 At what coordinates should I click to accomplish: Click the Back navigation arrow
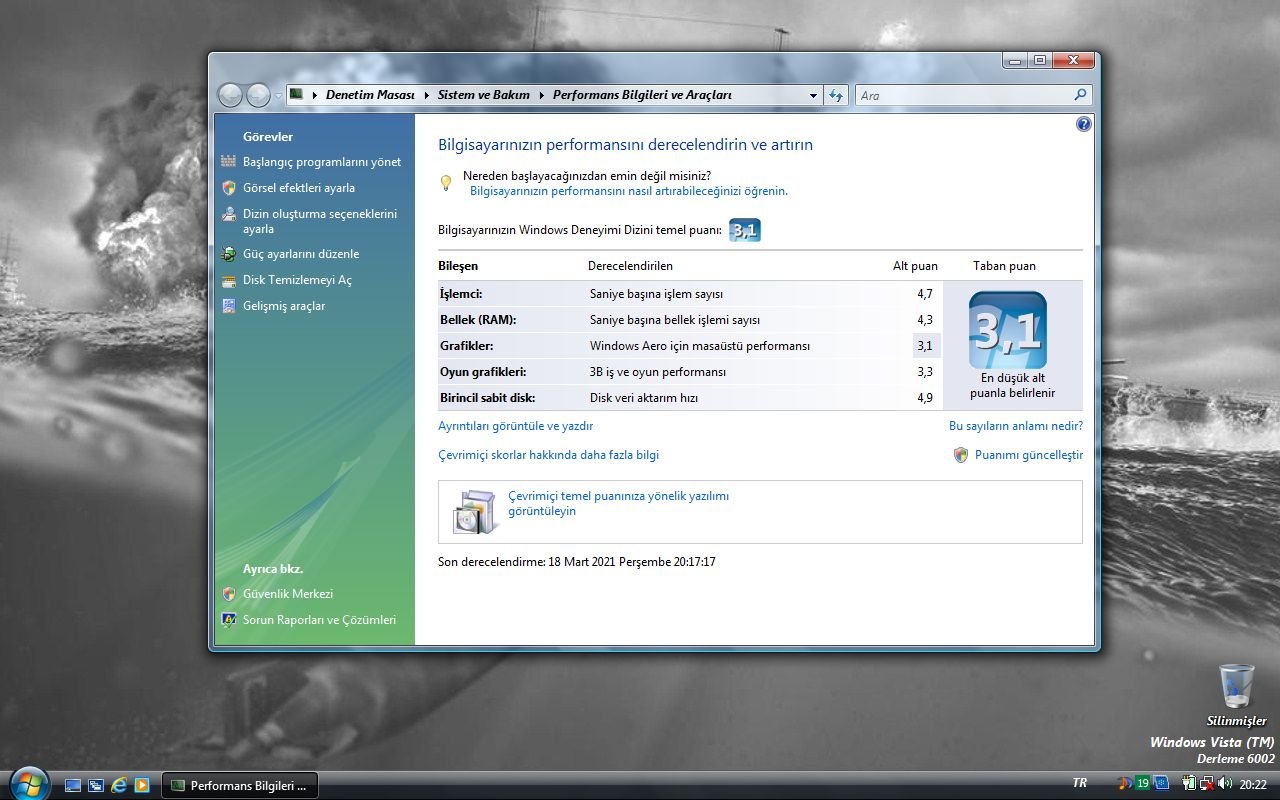231,95
